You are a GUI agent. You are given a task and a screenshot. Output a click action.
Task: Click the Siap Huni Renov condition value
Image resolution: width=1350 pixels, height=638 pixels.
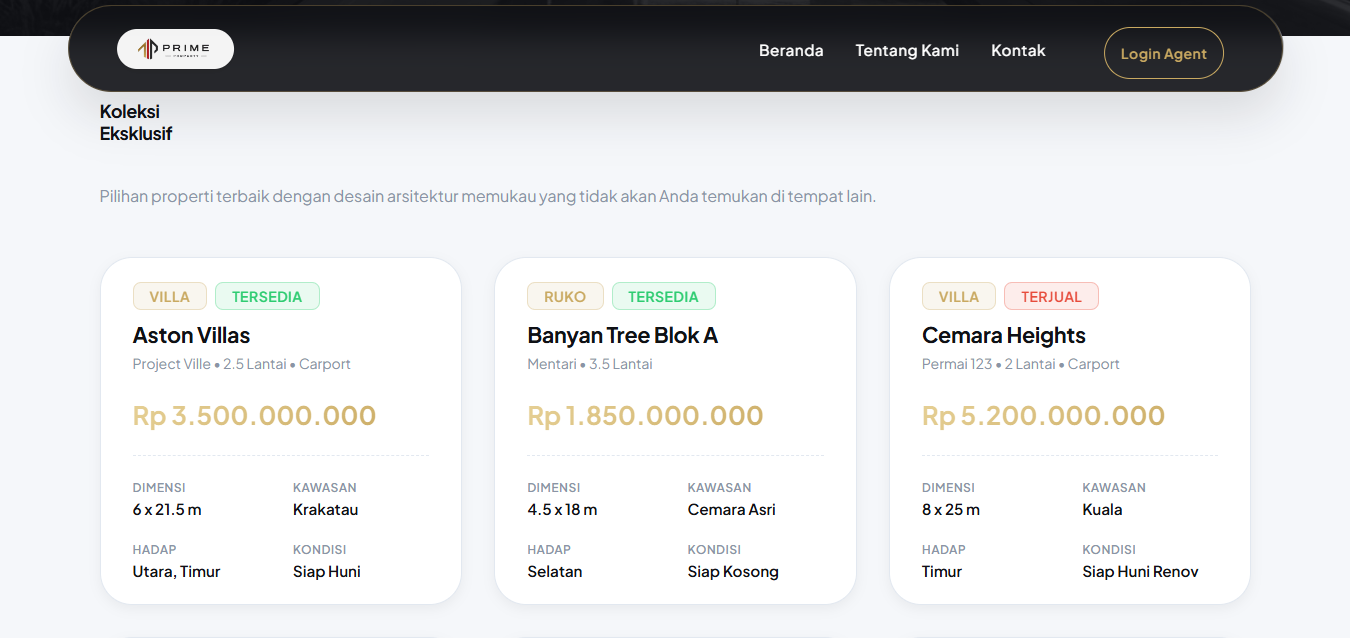pos(1140,571)
